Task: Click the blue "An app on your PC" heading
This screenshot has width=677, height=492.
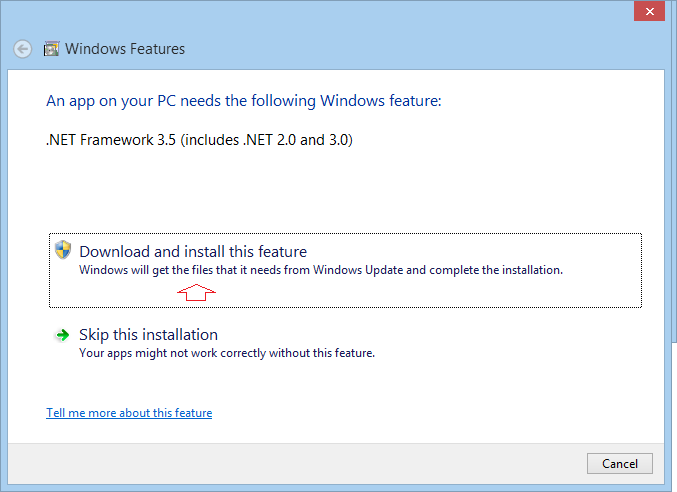Action: coord(243,101)
